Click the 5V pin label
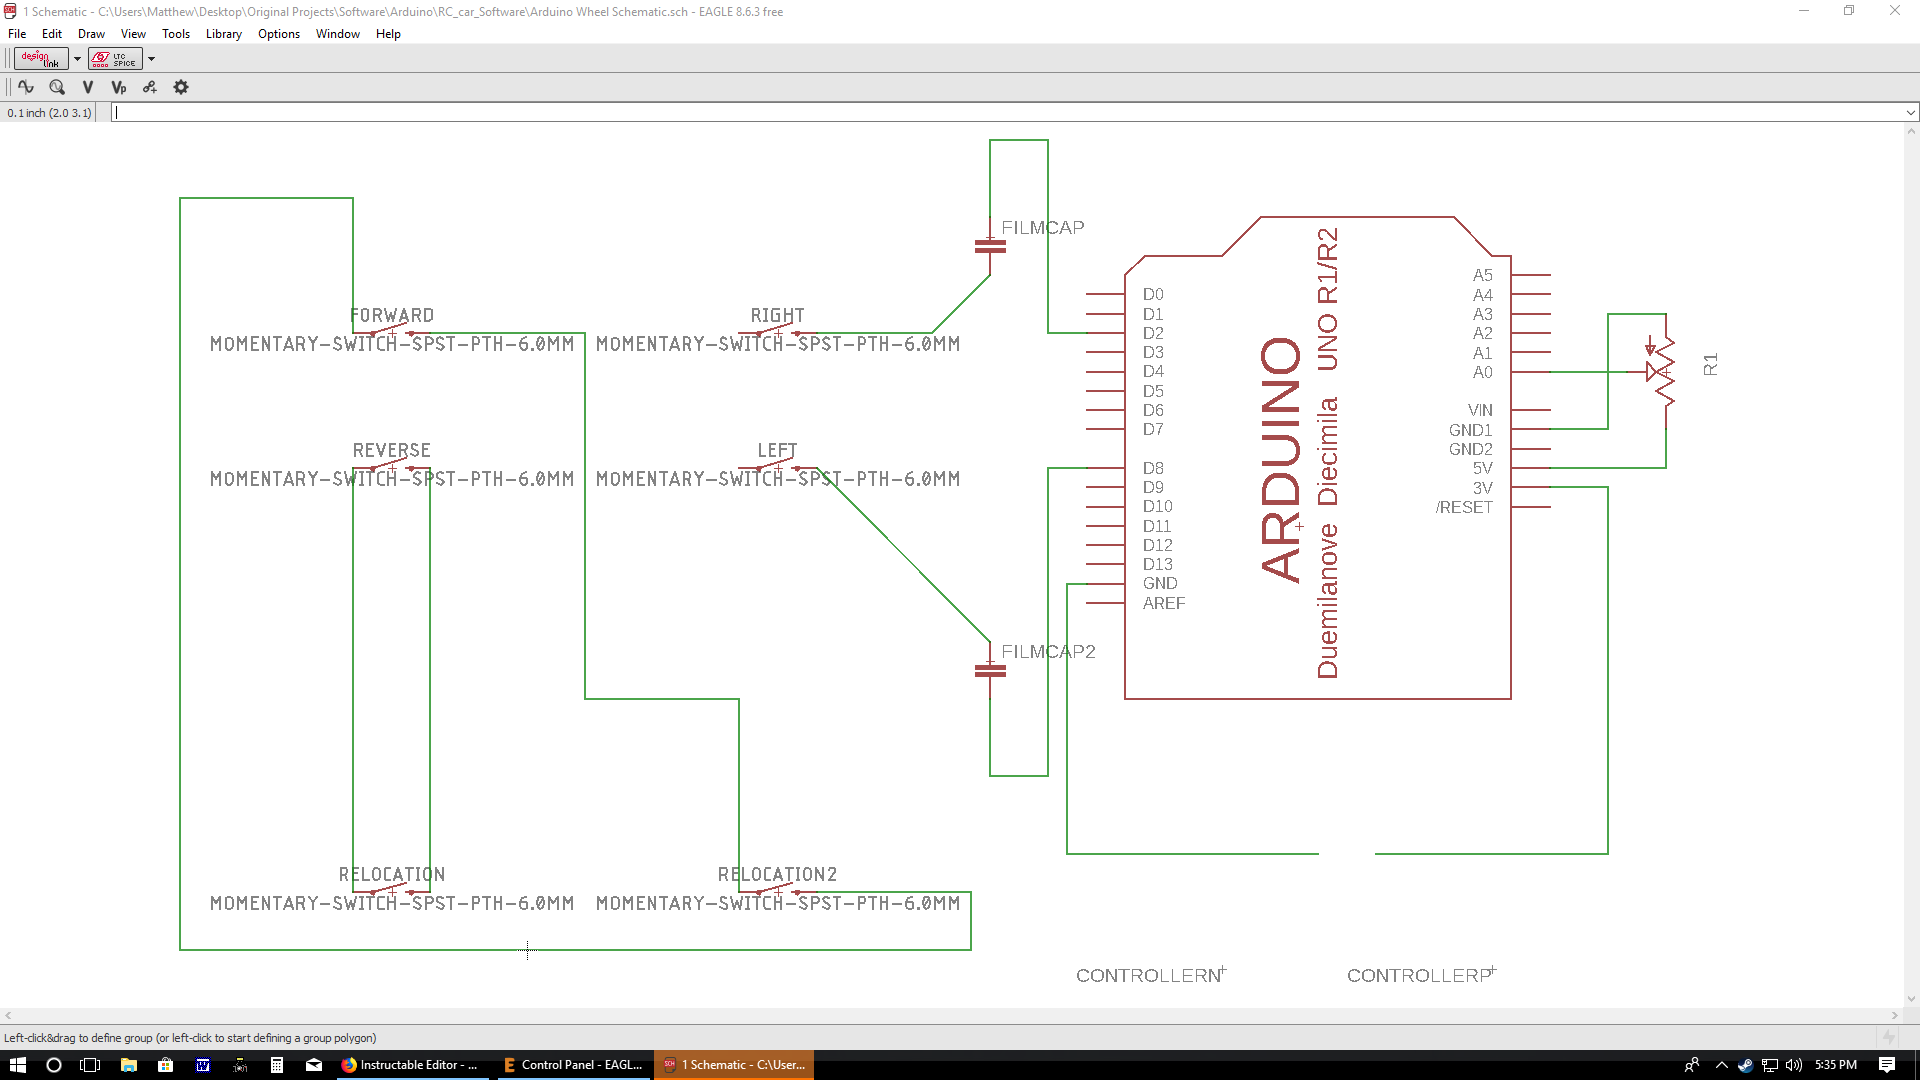The image size is (1920, 1080). 1482,468
